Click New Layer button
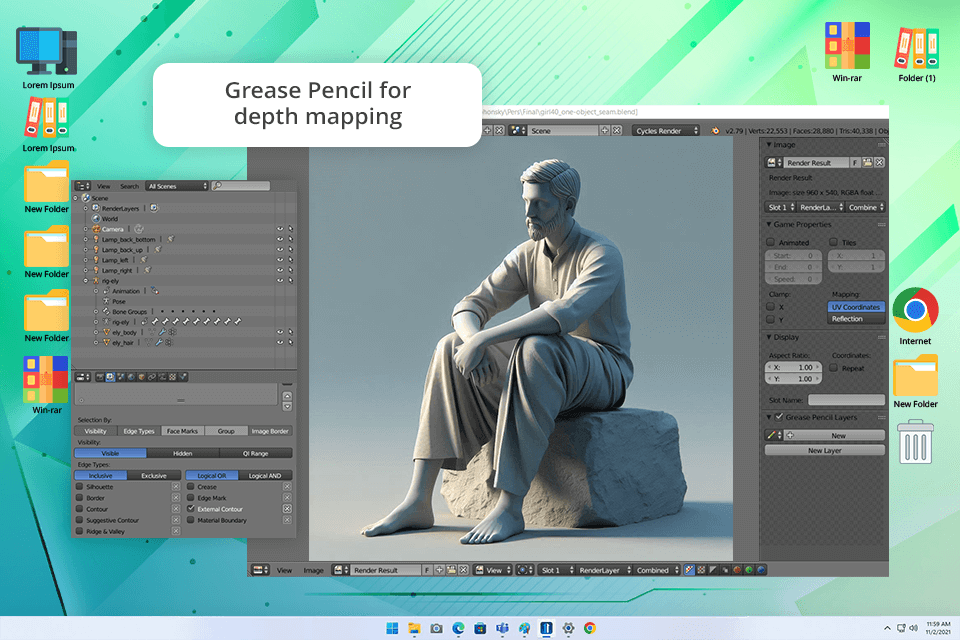Image resolution: width=960 pixels, height=640 pixels. (825, 450)
